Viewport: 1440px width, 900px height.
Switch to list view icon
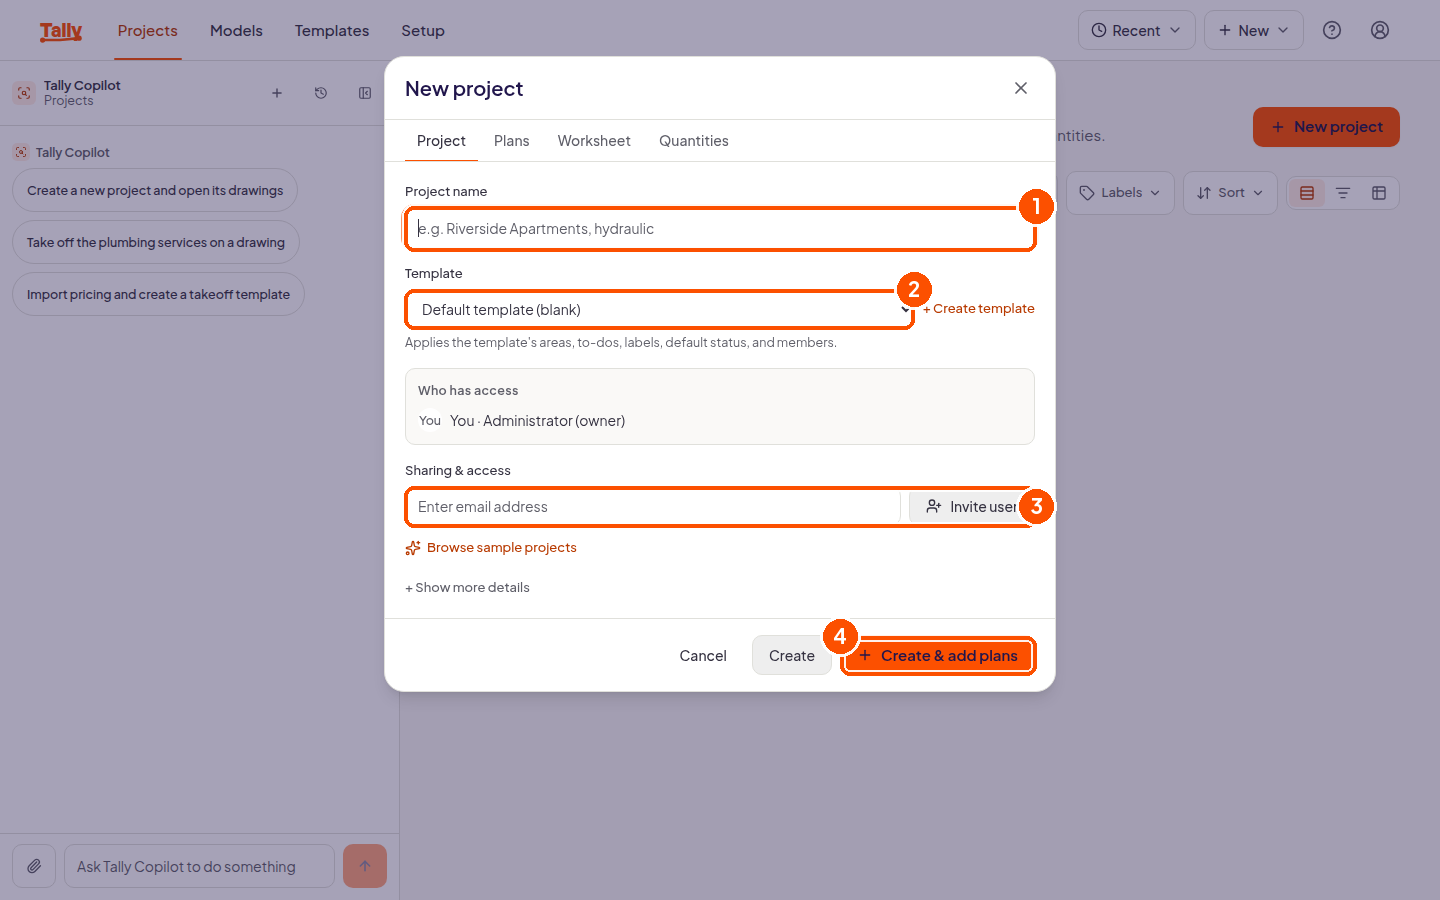click(x=1307, y=193)
